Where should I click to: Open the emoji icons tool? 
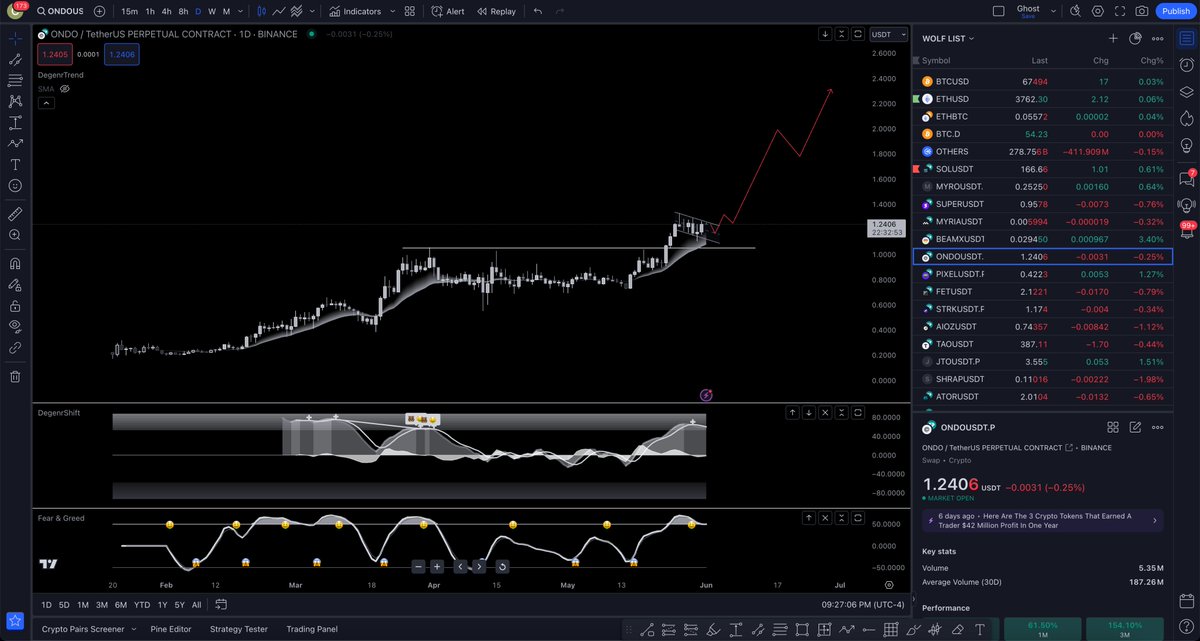click(15, 186)
